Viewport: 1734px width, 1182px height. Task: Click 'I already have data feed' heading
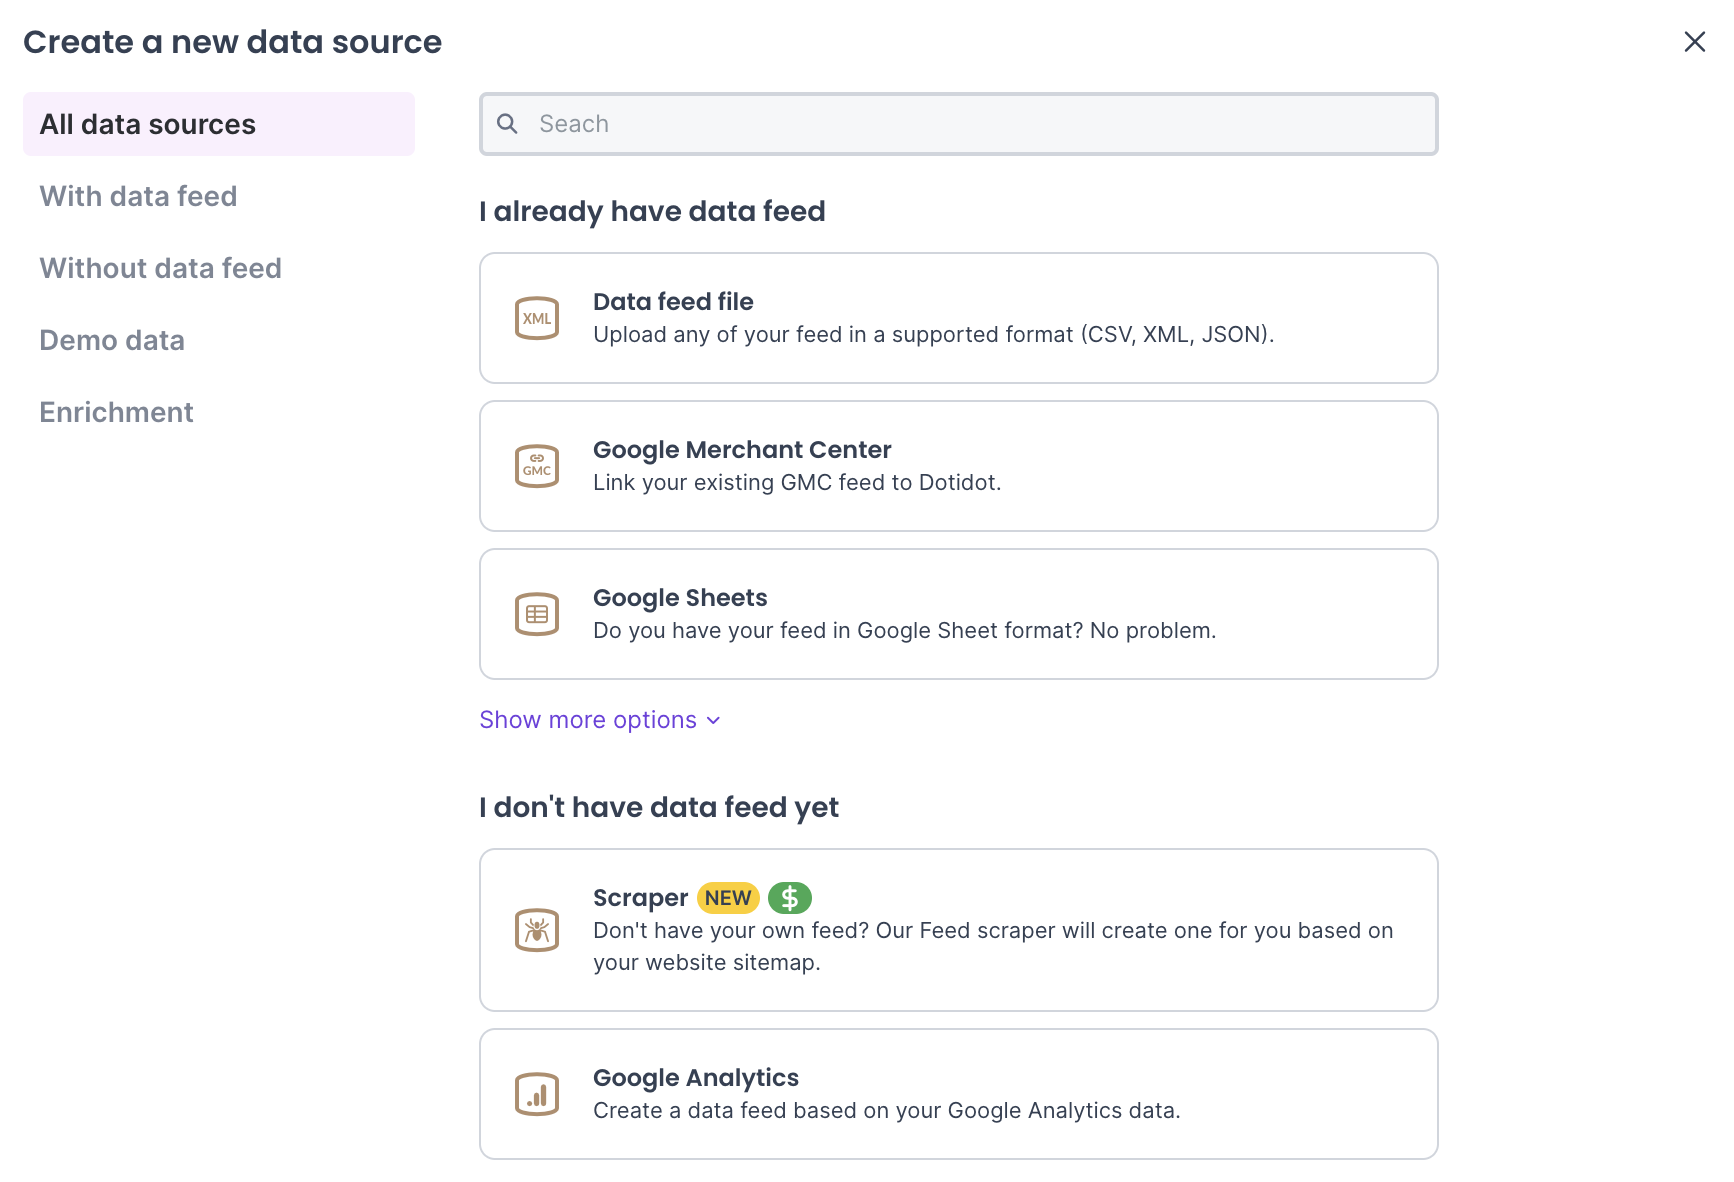(652, 211)
